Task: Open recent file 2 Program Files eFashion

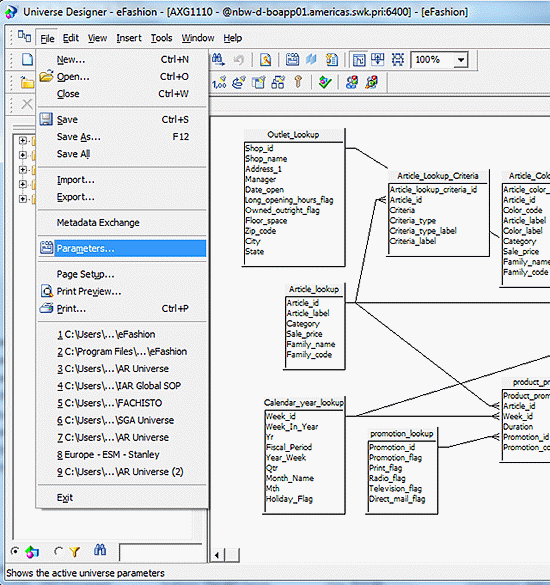Action: (122, 351)
